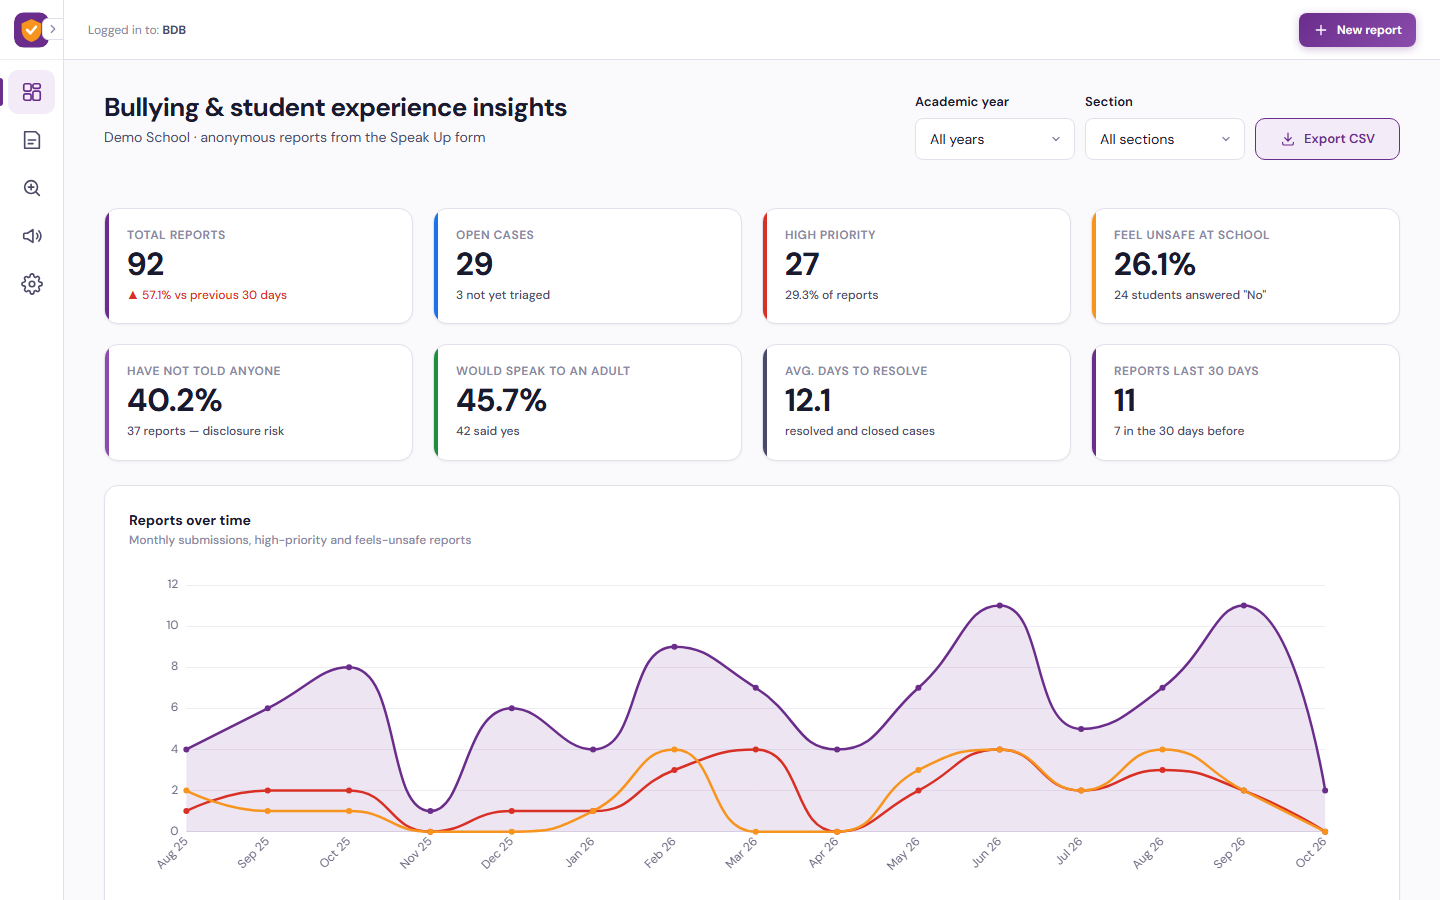Click the shield logo icon

[x=31, y=30]
